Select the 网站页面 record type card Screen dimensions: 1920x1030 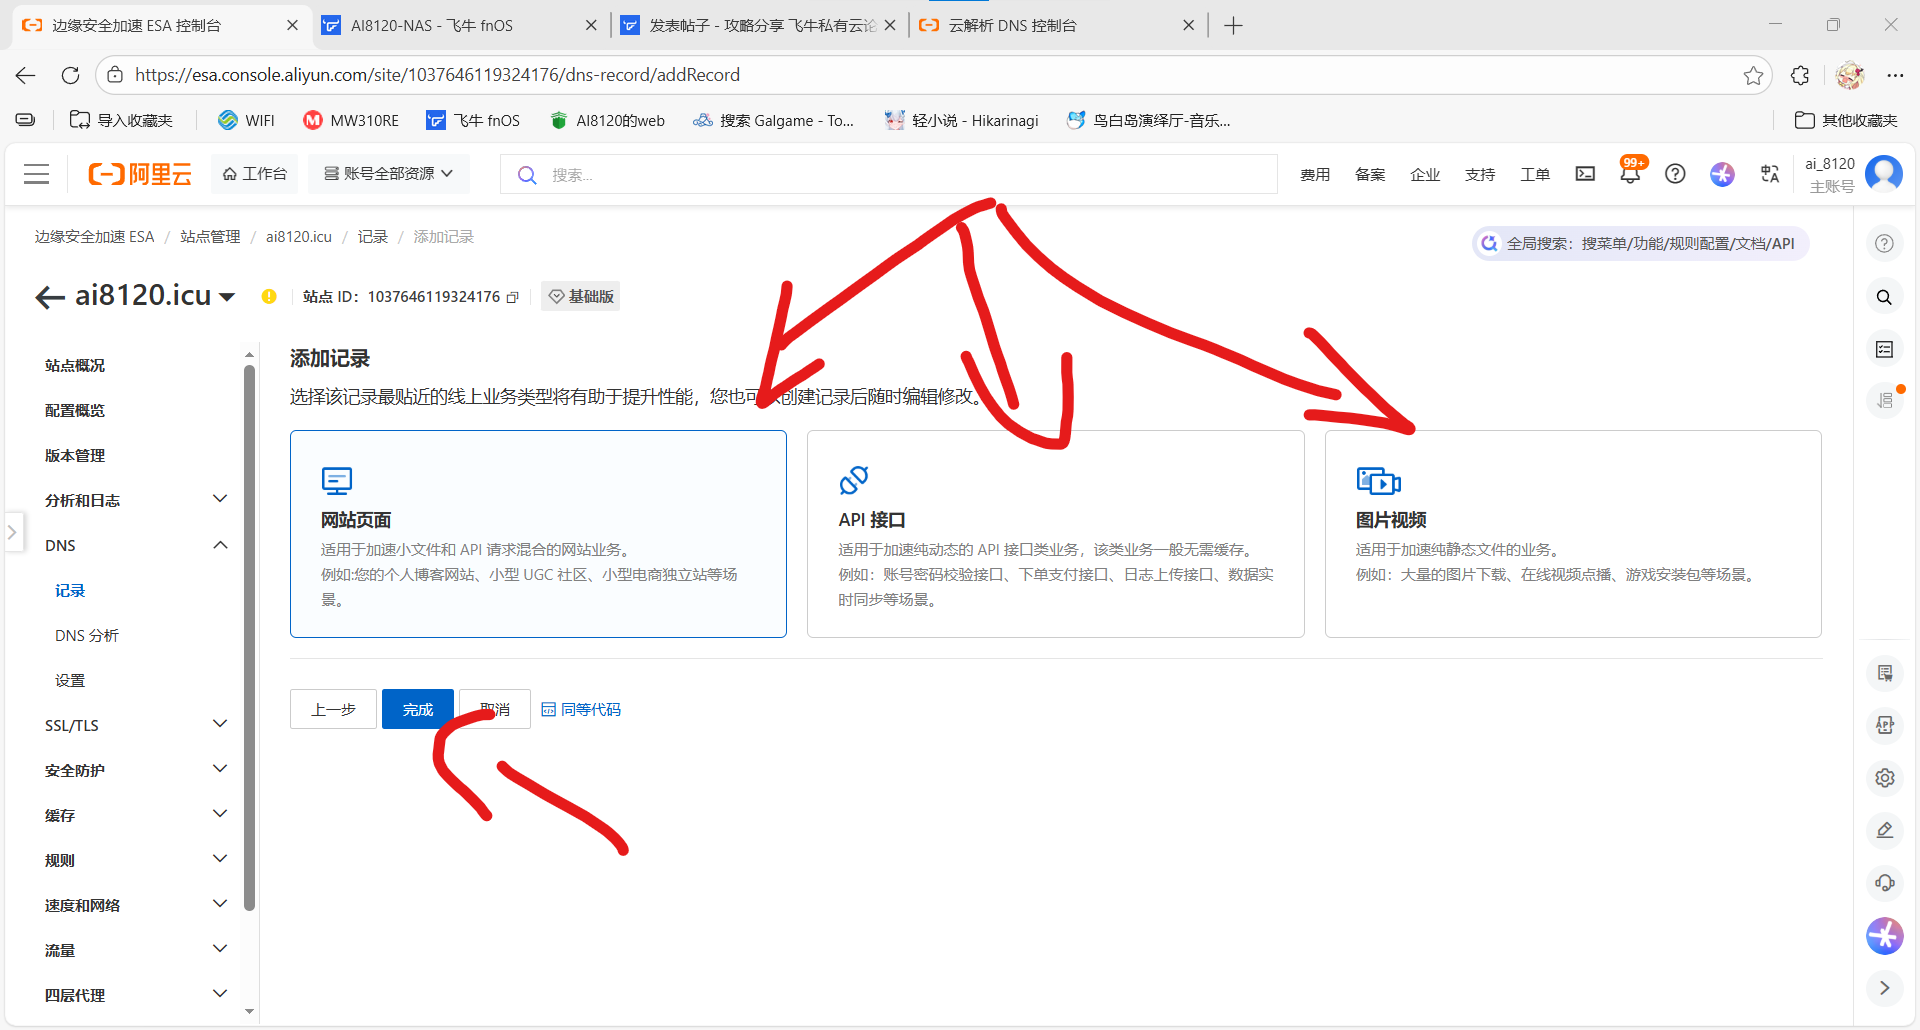click(x=538, y=534)
